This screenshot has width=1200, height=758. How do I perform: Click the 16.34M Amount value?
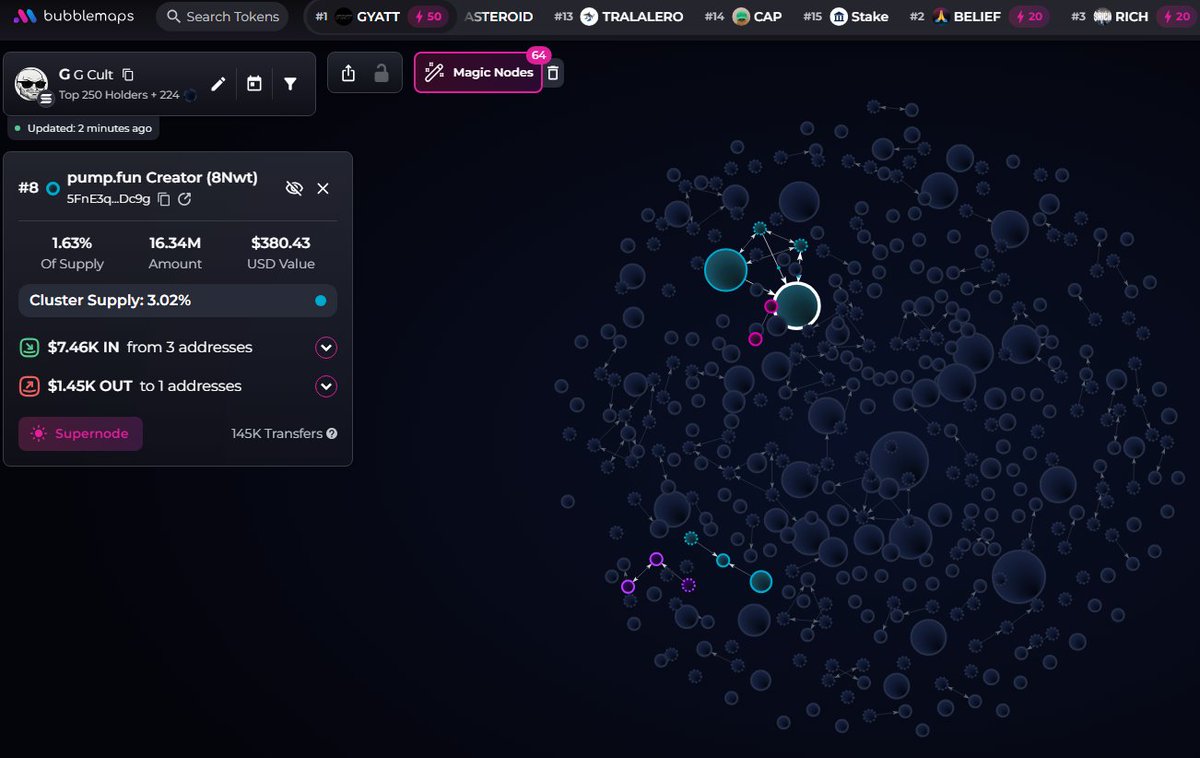[x=175, y=243]
